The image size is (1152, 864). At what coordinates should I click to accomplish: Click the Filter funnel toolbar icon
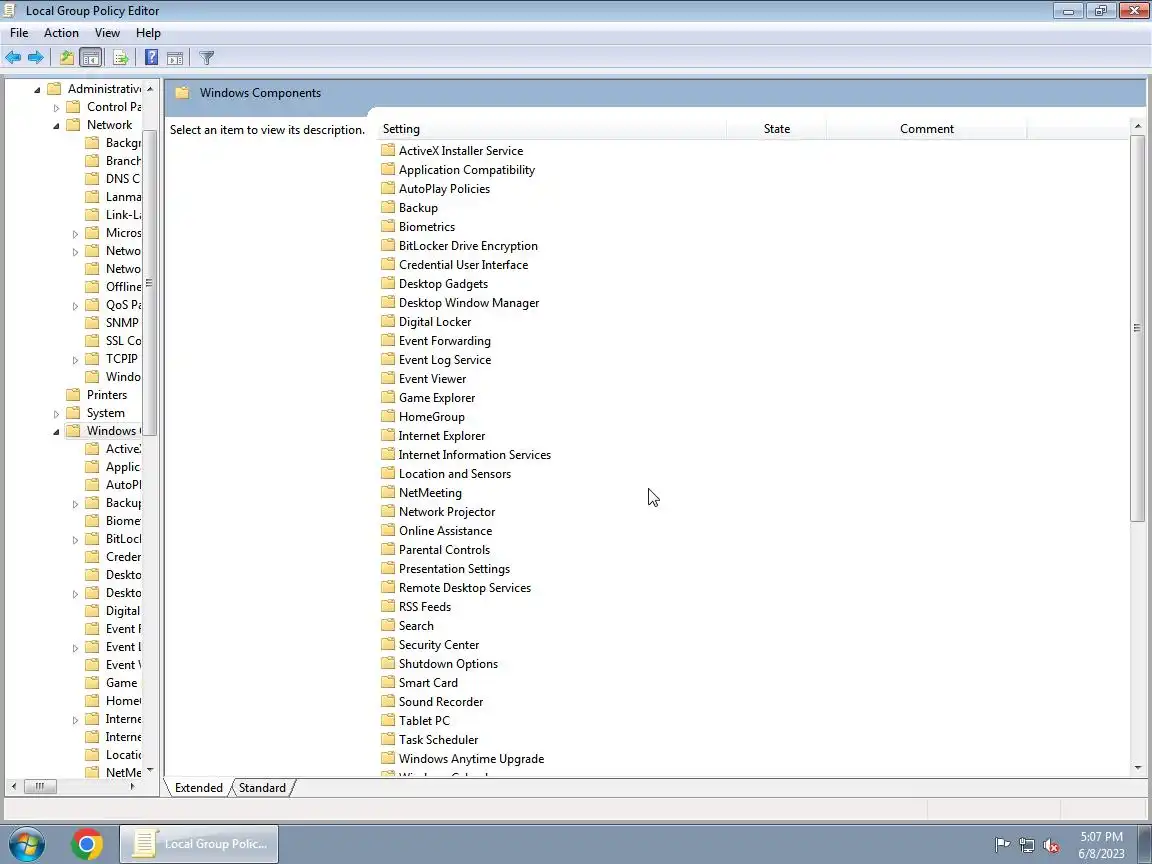pyautogui.click(x=206, y=57)
